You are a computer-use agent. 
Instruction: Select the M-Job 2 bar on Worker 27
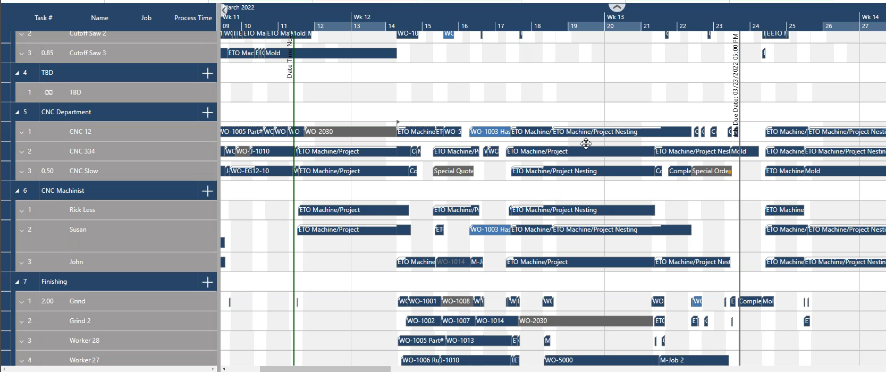694,360
